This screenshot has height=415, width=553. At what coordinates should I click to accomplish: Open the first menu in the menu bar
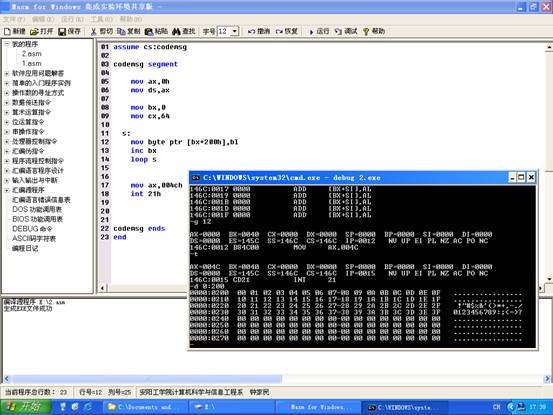pos(14,19)
